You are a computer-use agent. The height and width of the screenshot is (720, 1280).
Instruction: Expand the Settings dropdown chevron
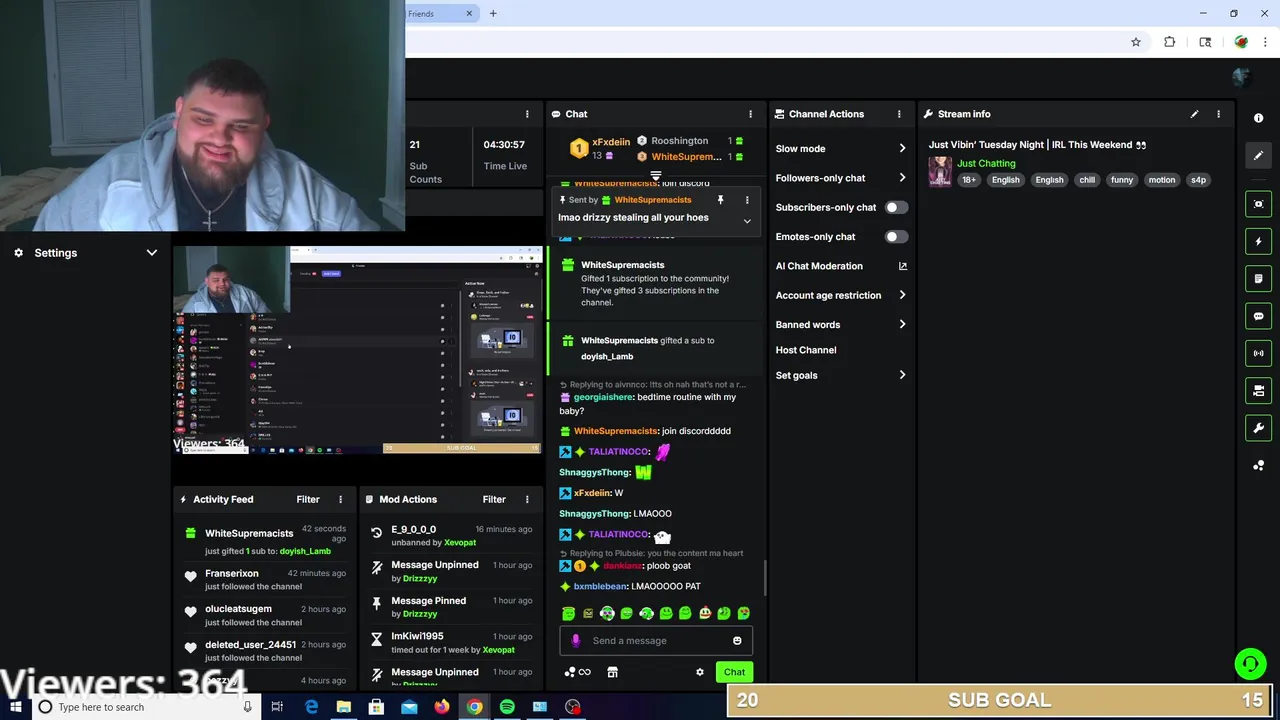tap(152, 253)
